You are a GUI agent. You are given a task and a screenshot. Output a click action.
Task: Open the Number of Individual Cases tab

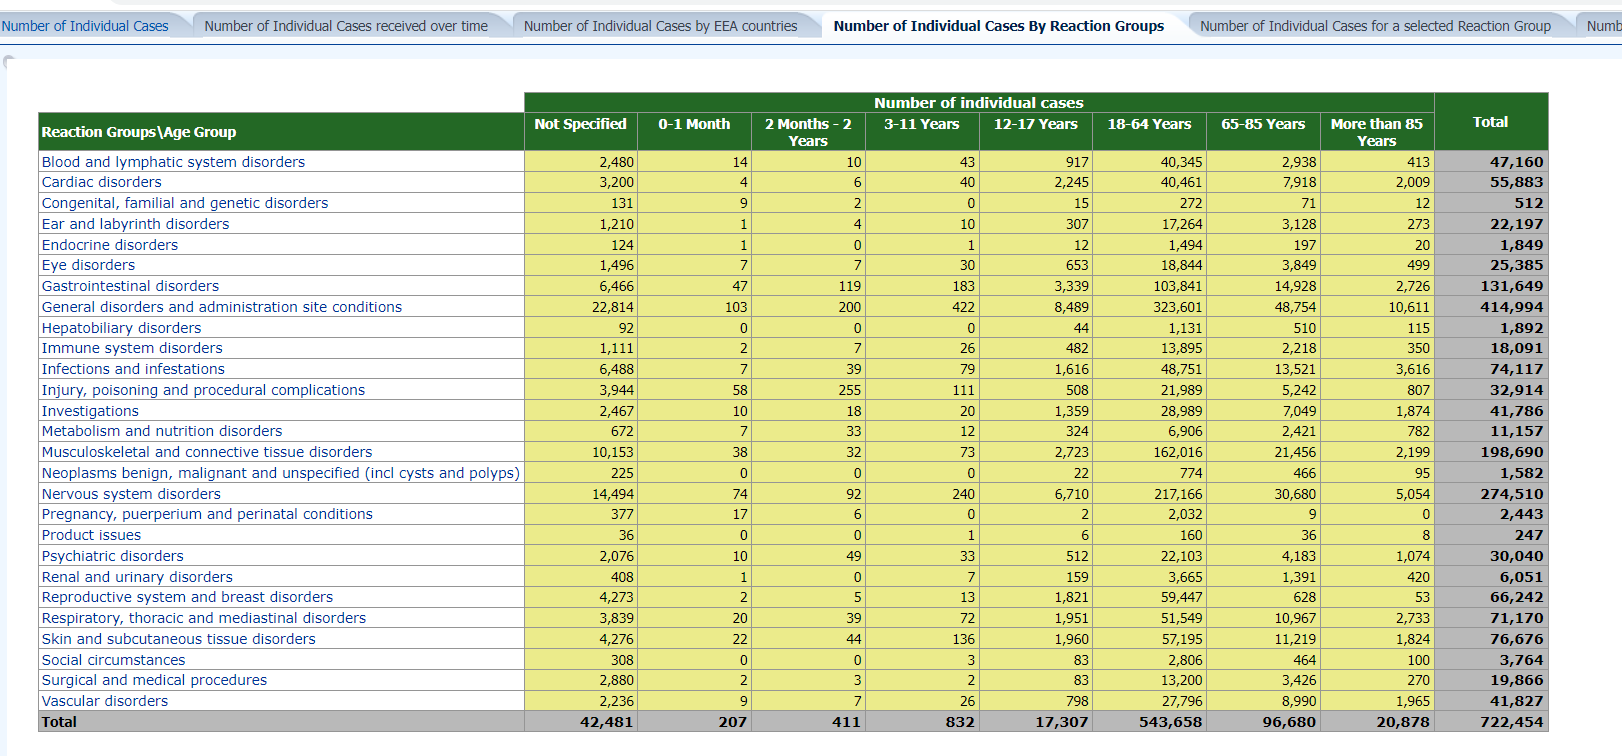(85, 26)
